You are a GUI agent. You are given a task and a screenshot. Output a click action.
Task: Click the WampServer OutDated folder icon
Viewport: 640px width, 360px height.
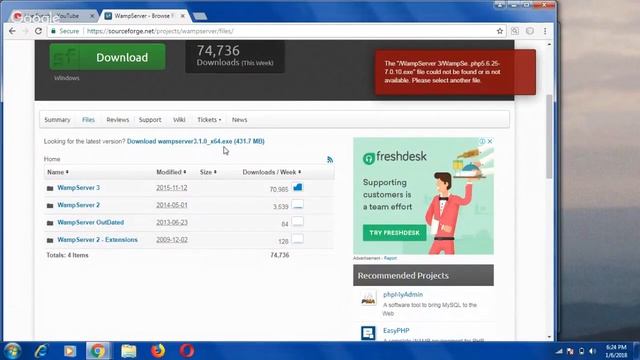[x=50, y=223]
